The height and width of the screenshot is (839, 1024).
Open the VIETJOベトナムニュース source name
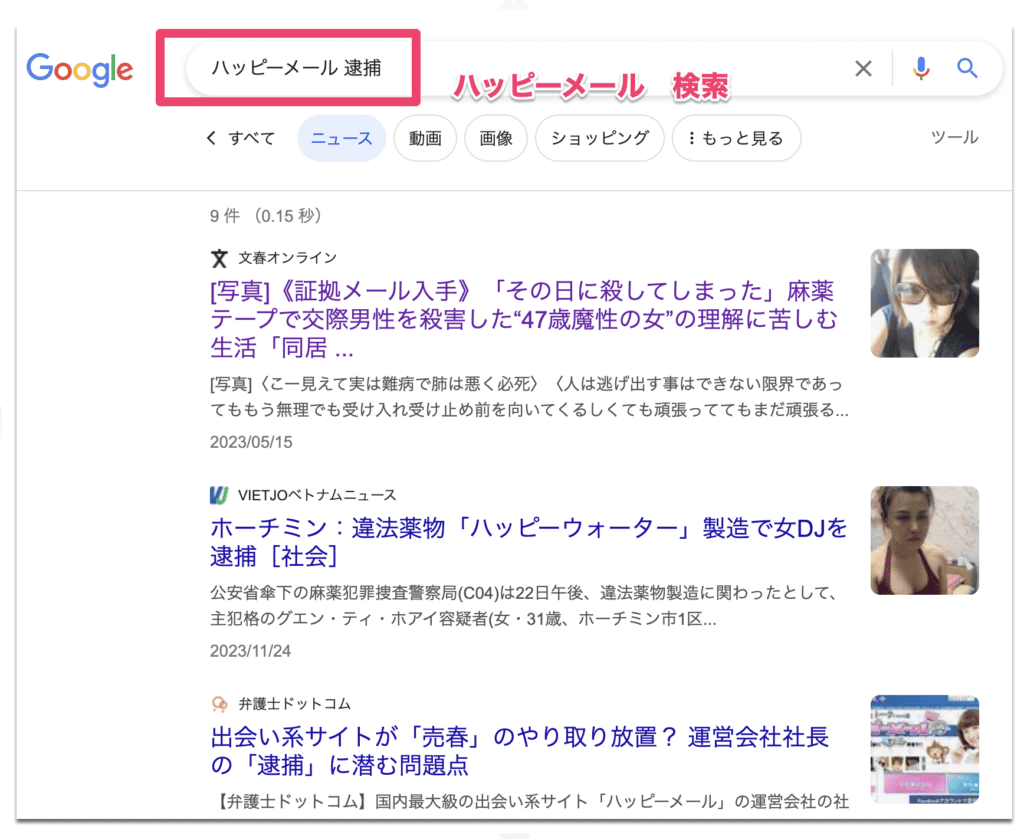pos(317,495)
